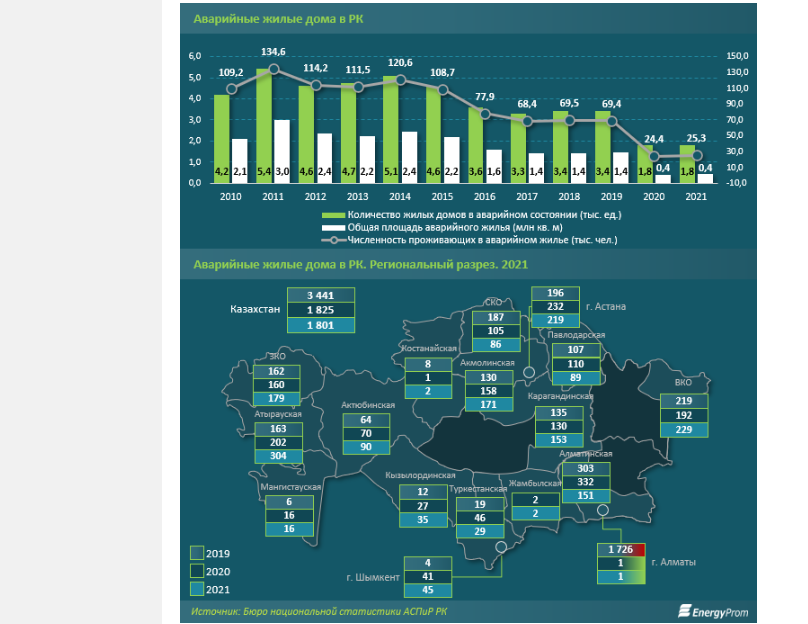Screen dimensions: 808x624
Task: Click ZKO's 2021 value 179
Action: [x=276, y=398]
